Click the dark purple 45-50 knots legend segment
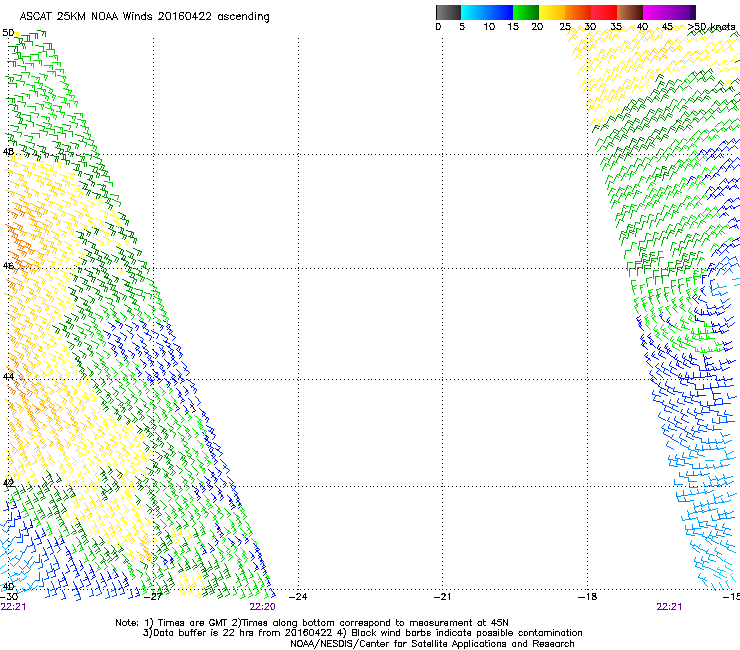Image resolution: width=740 pixels, height=650 pixels. [x=682, y=12]
